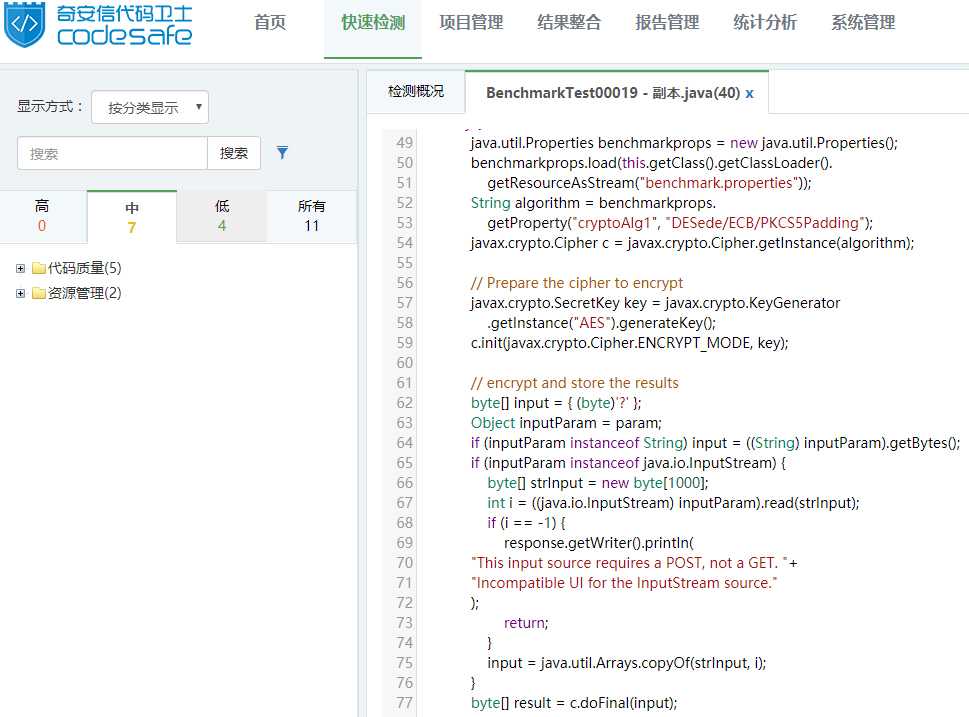Expand the 资源管理(2) tree node
This screenshot has width=969, height=717.
pyautogui.click(x=21, y=293)
